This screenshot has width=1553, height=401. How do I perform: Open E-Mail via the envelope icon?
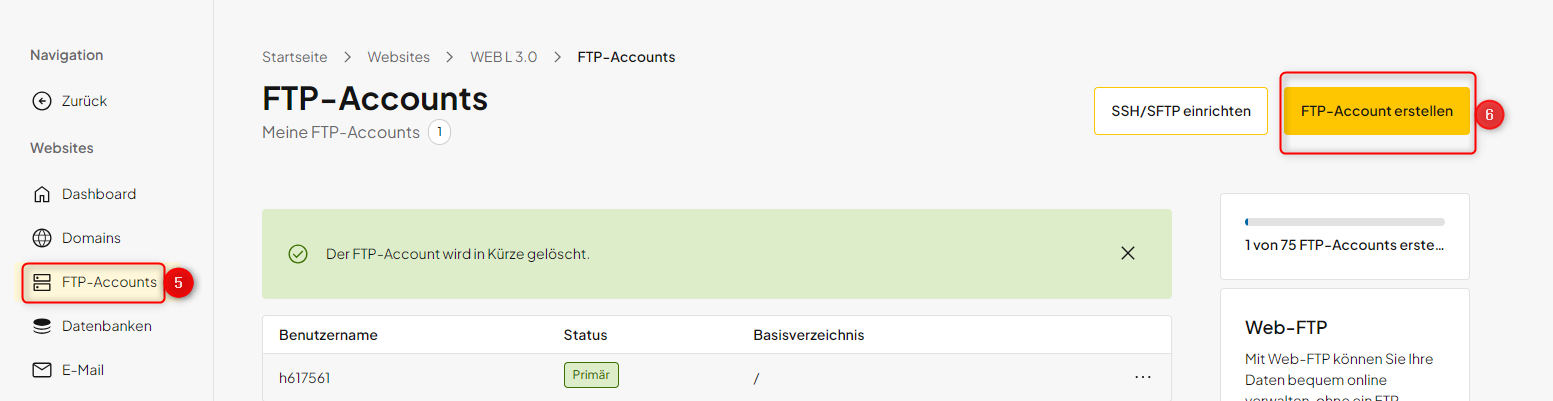pos(42,370)
